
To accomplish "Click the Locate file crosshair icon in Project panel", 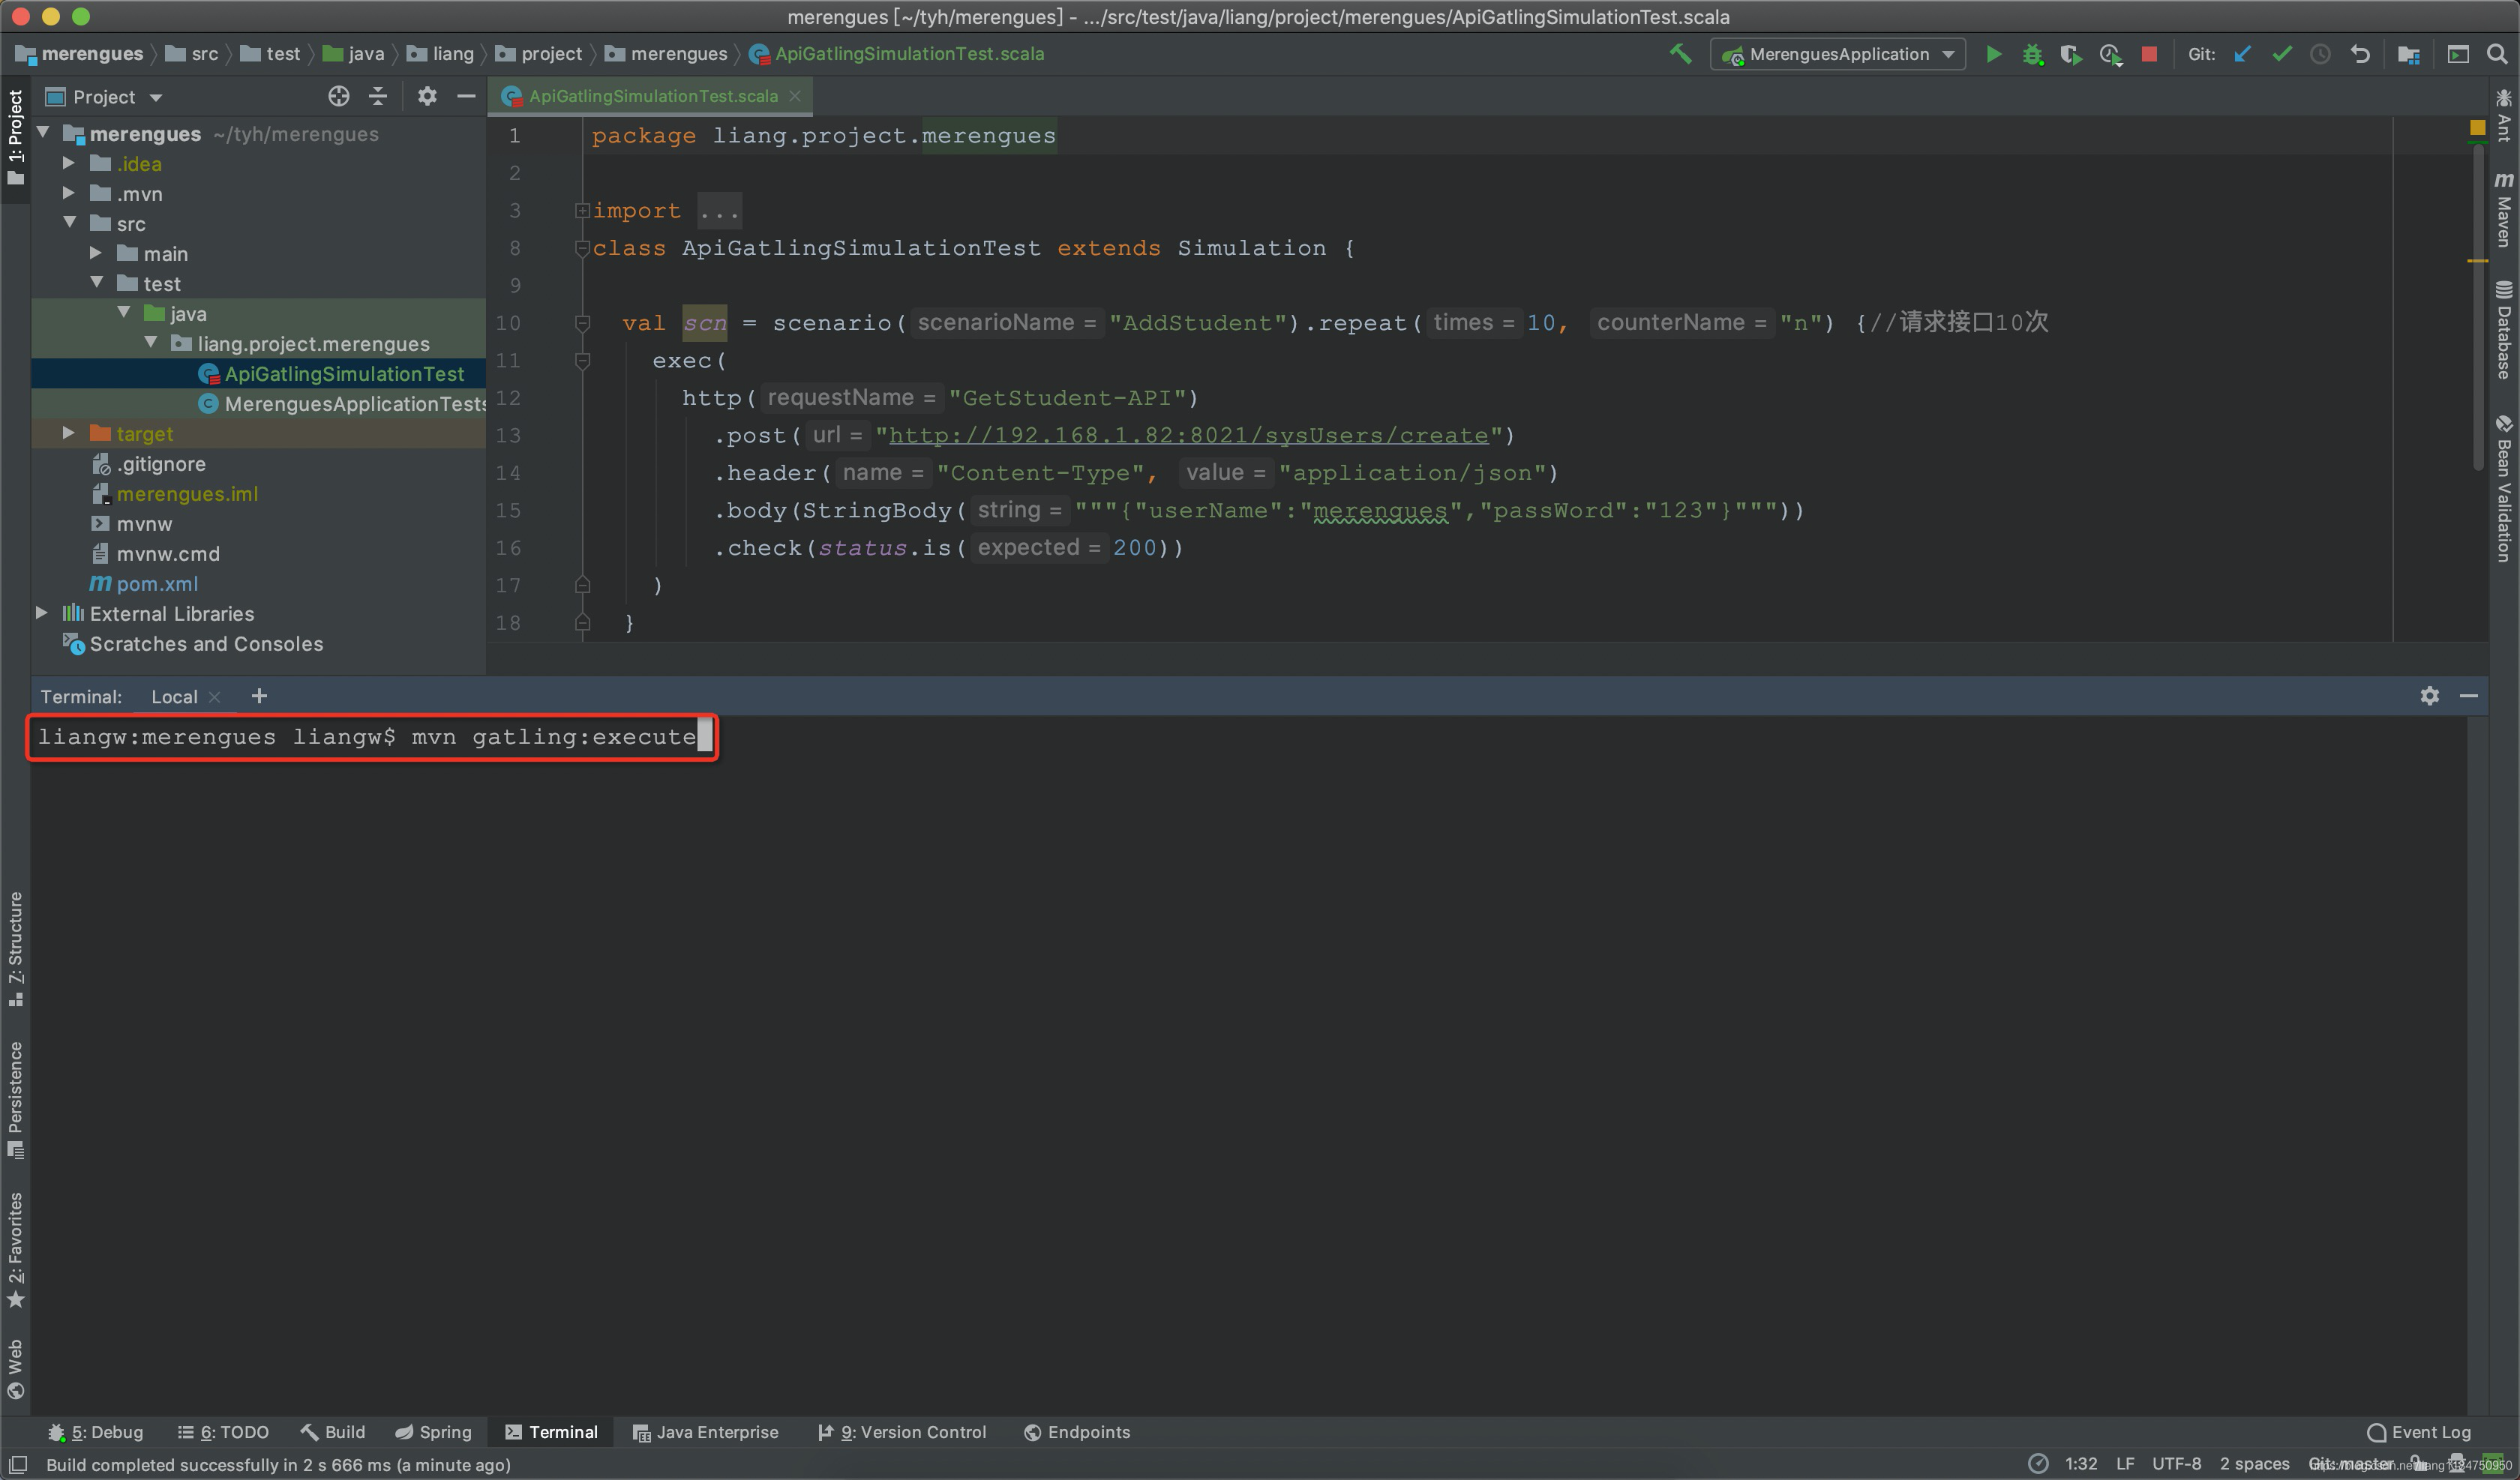I will click(x=339, y=96).
